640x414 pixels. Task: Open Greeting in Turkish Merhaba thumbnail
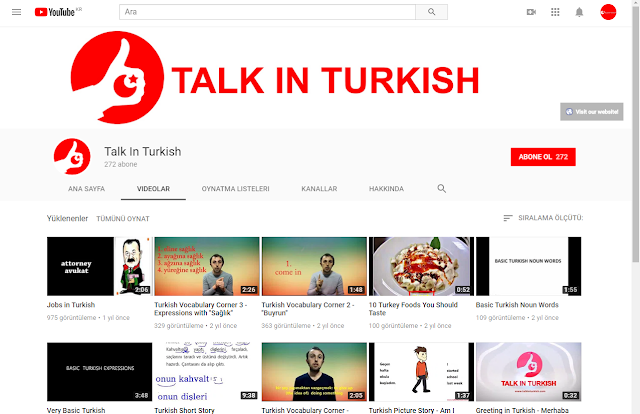[528, 372]
